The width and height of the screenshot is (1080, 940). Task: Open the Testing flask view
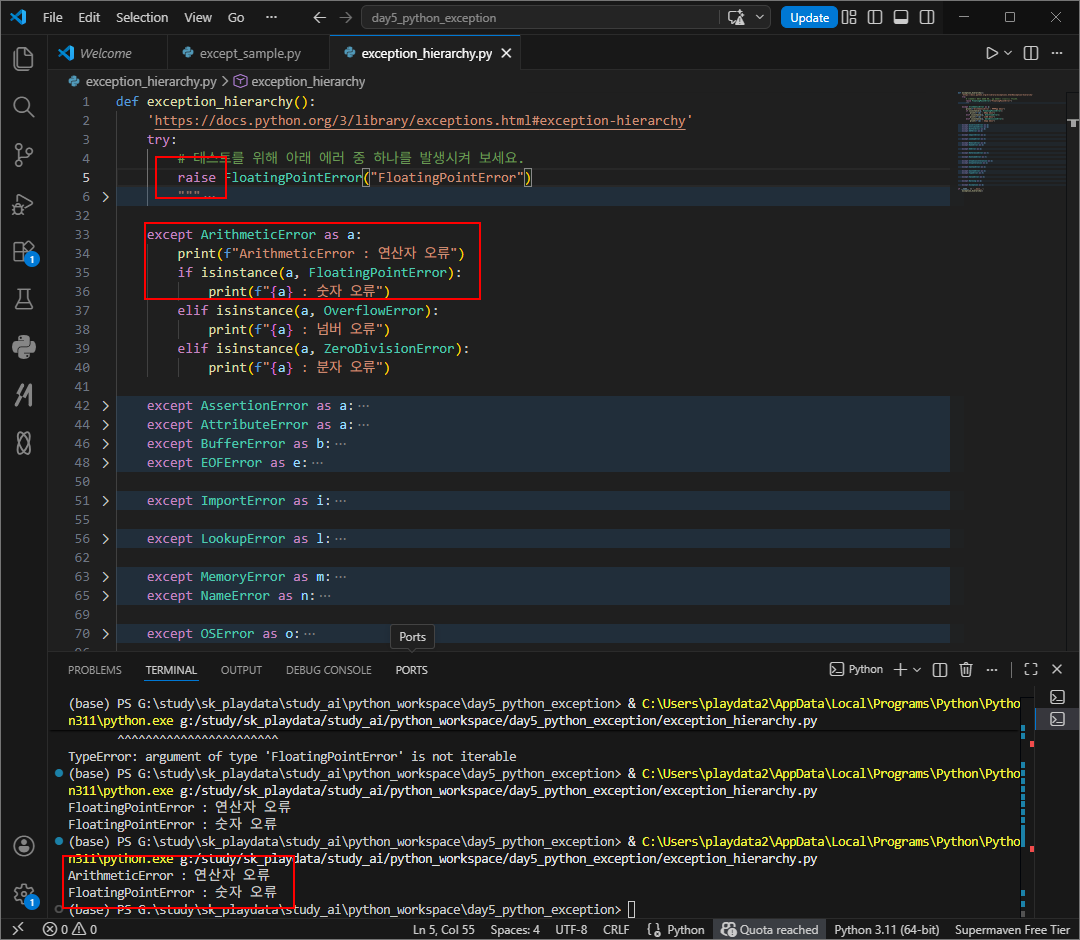pos(23,300)
